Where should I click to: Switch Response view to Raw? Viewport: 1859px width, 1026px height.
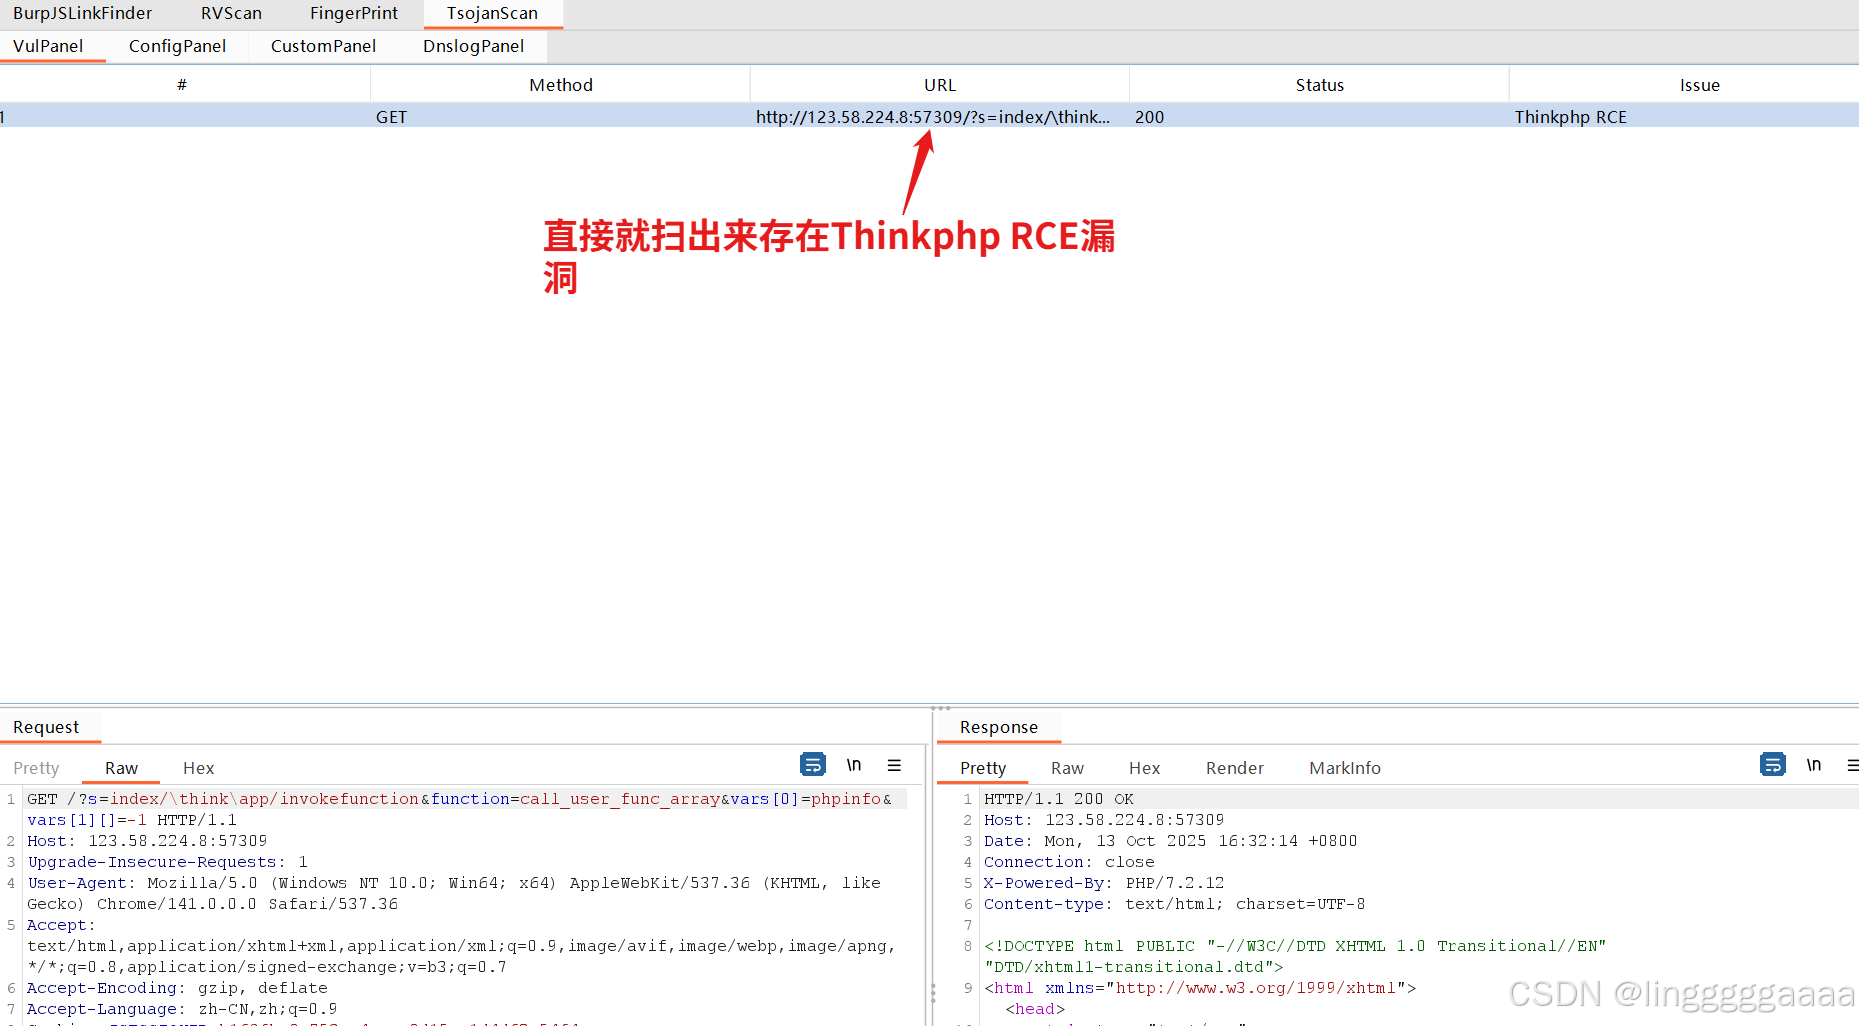pos(1067,768)
